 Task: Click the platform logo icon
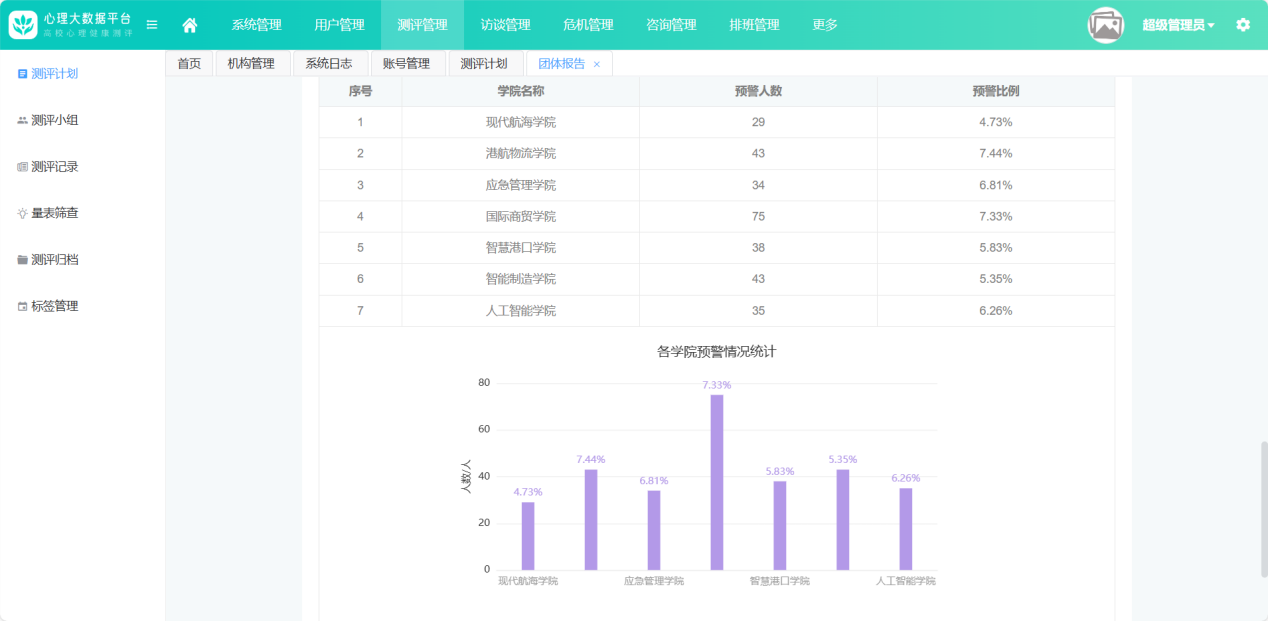coord(23,25)
